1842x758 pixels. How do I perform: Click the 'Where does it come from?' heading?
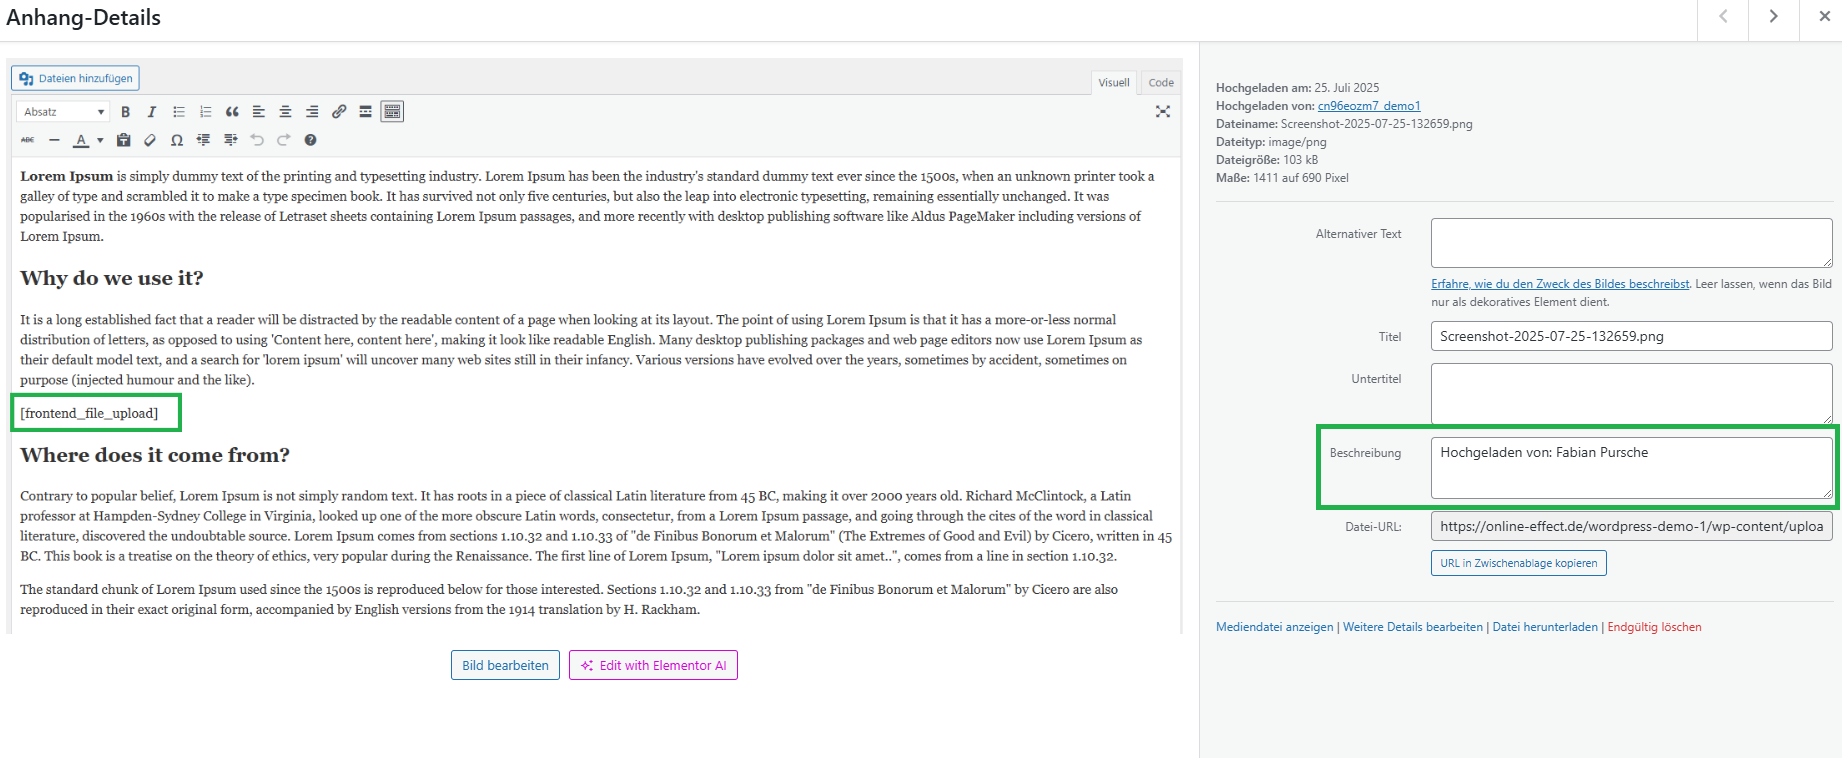pyautogui.click(x=155, y=455)
